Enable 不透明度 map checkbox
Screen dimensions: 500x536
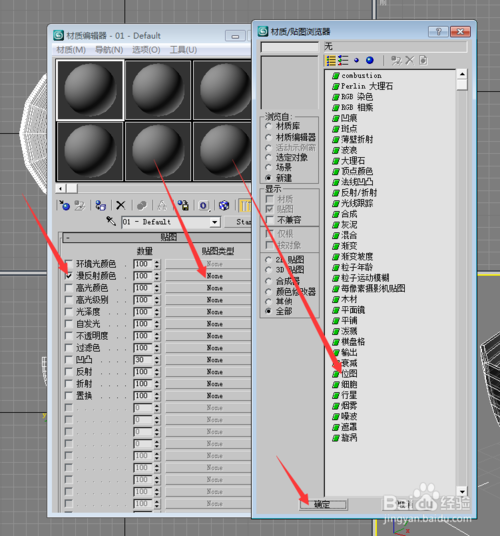point(69,336)
